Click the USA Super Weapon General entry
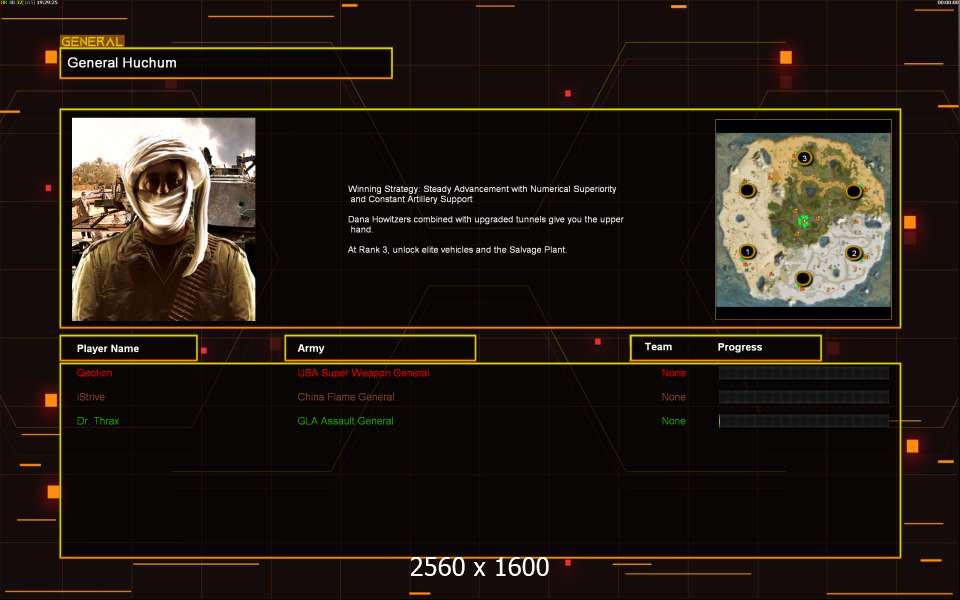This screenshot has width=960, height=600. click(x=363, y=373)
